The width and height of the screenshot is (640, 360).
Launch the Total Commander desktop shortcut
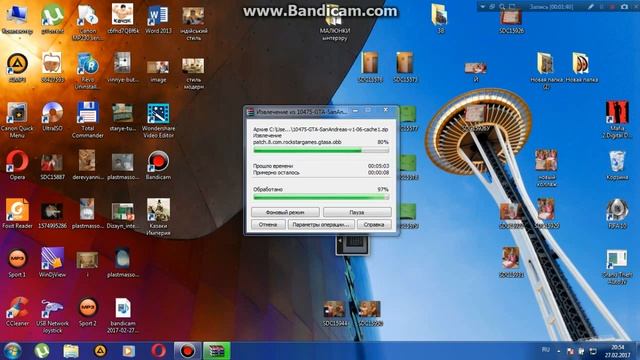click(x=87, y=120)
